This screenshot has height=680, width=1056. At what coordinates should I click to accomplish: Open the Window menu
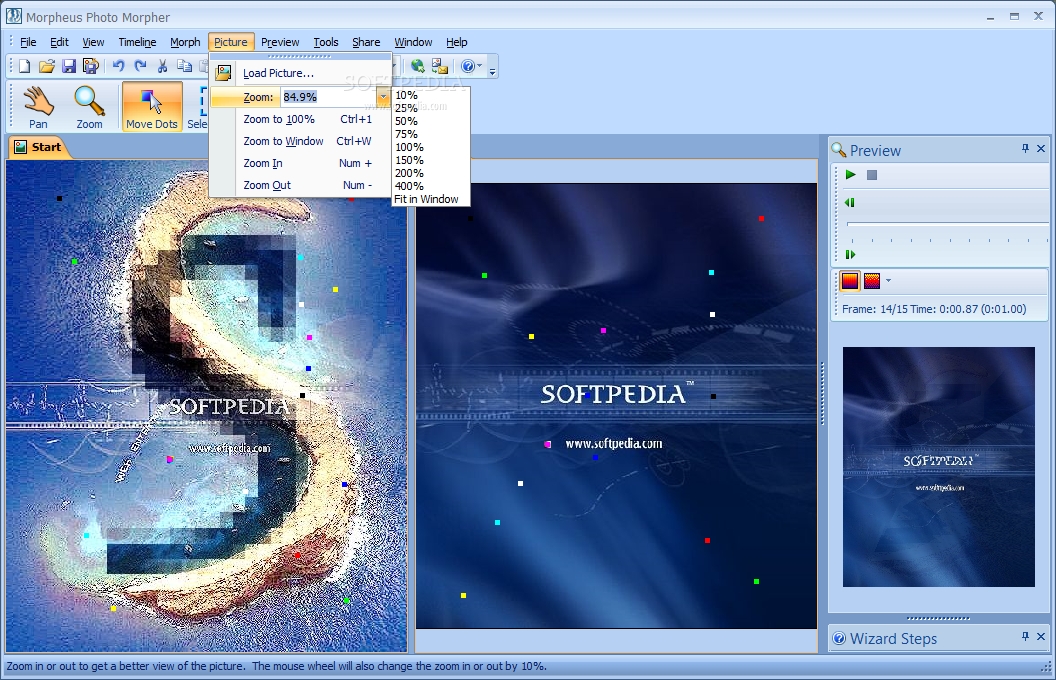[x=414, y=42]
